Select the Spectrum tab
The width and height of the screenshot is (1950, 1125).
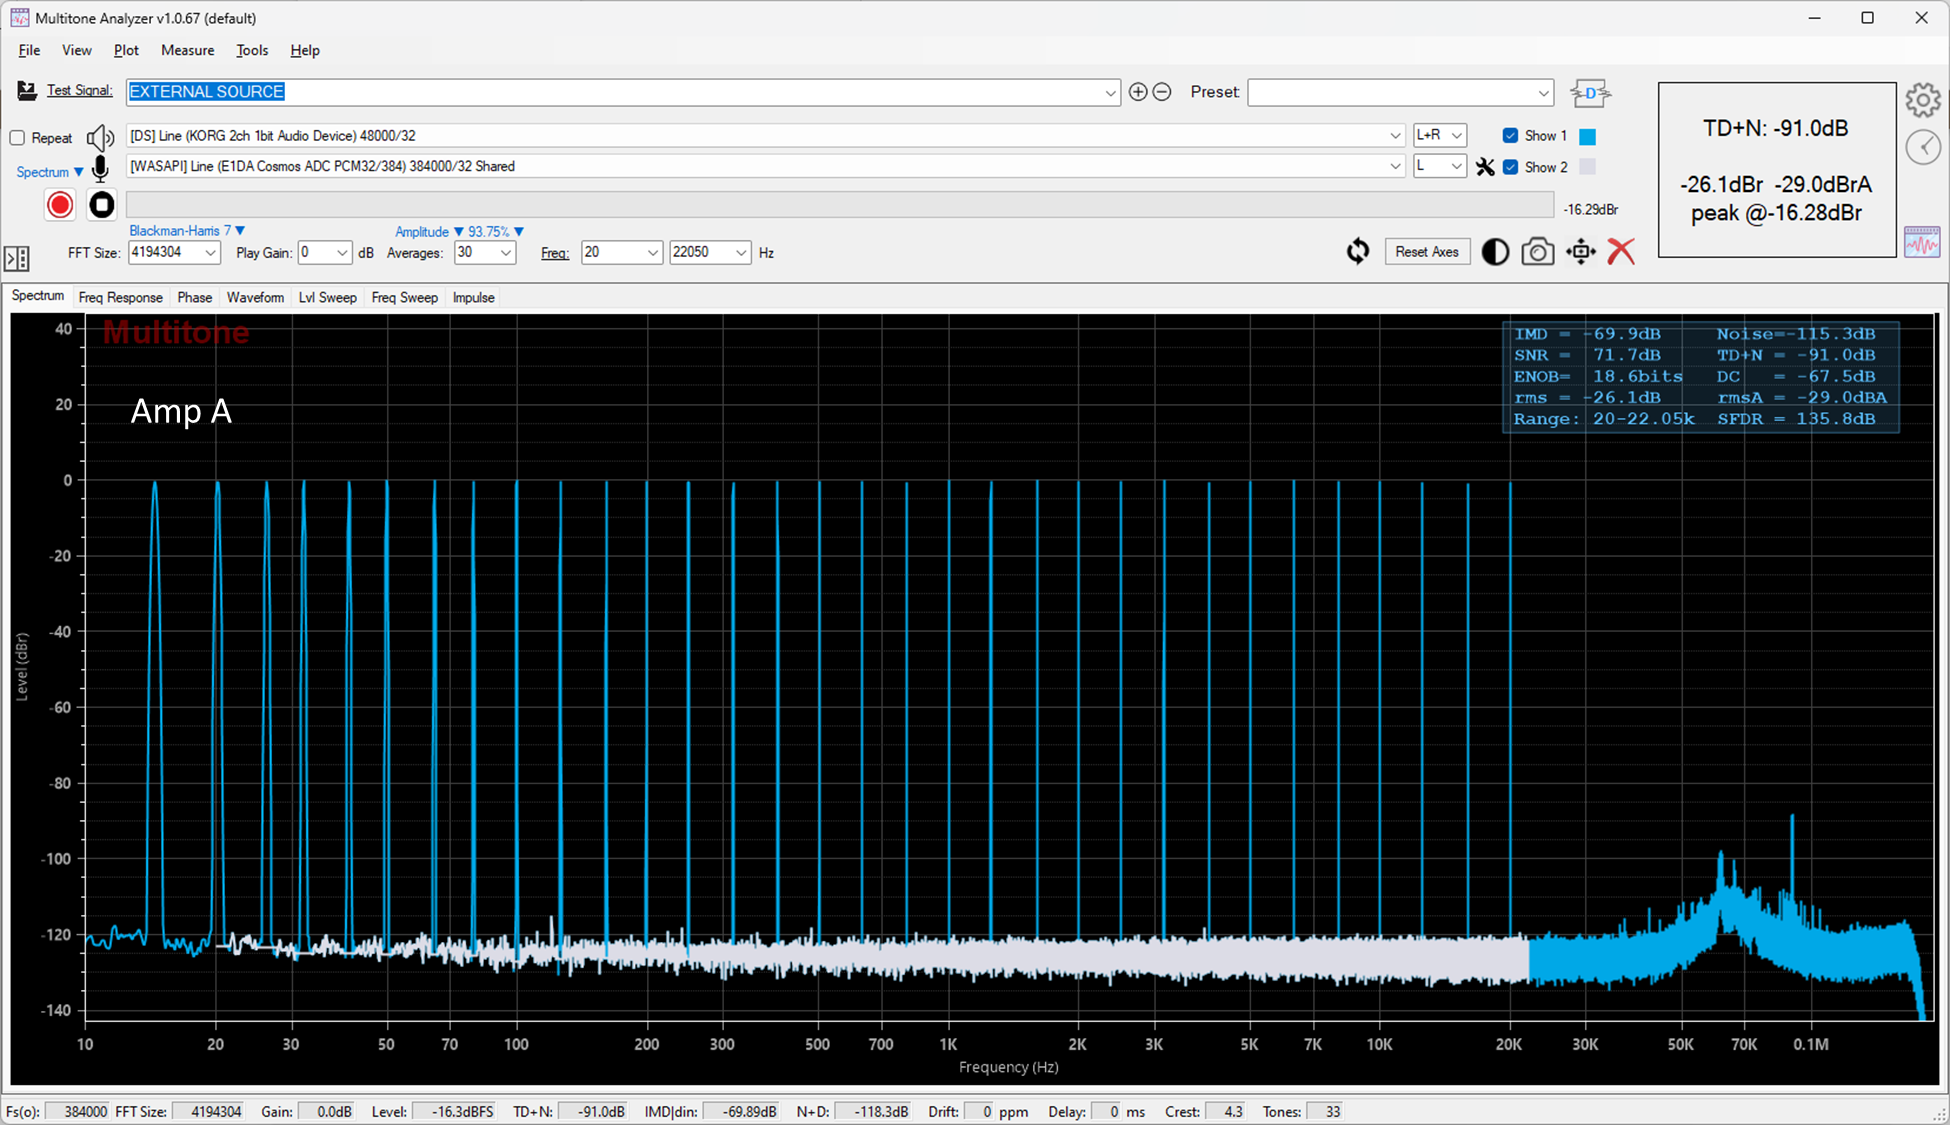(38, 296)
